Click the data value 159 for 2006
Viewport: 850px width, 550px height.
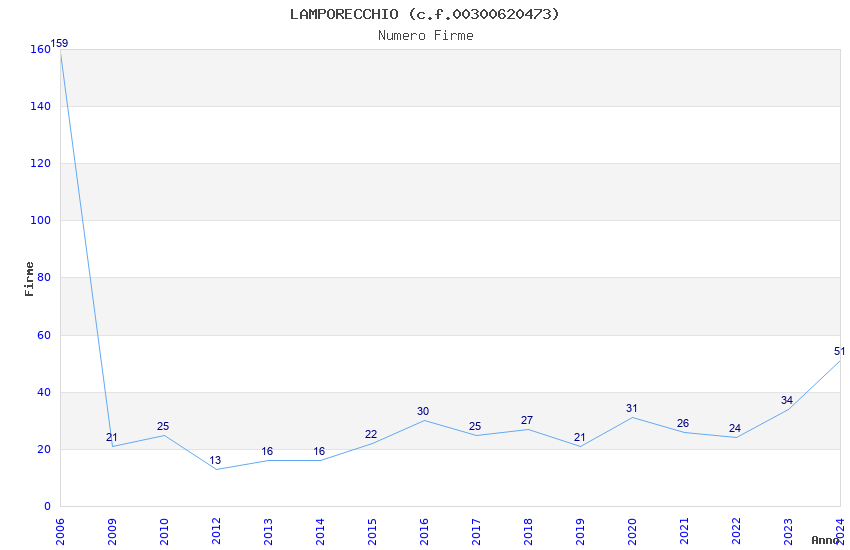(x=60, y=43)
